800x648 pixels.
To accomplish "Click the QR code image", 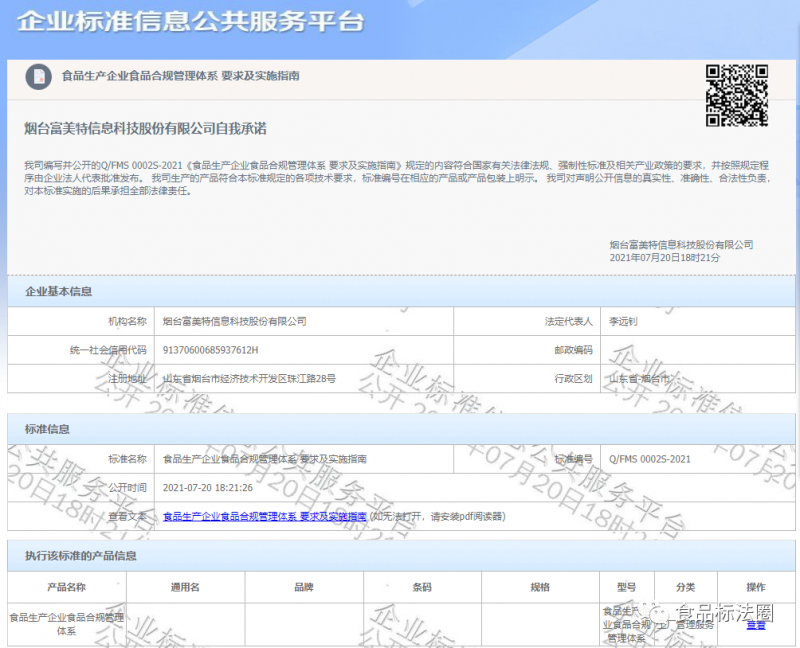I will [736, 95].
